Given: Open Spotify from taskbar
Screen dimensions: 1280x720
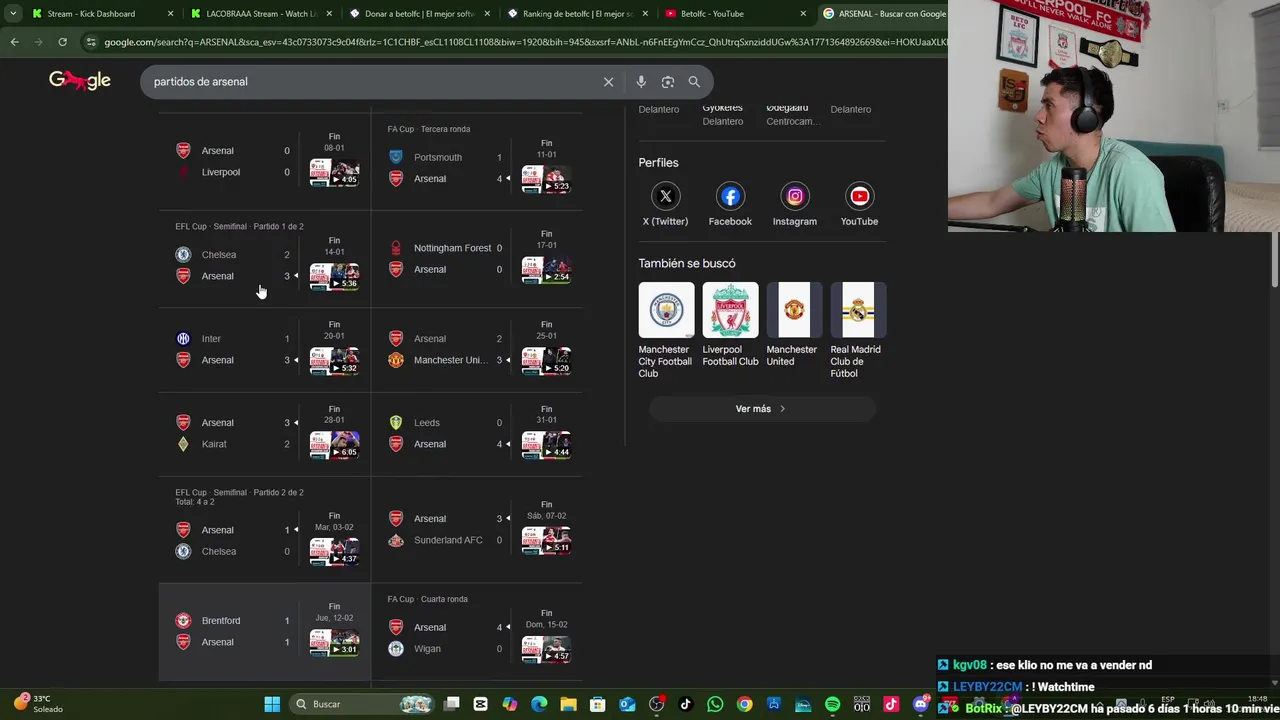Looking at the screenshot, I should coord(832,704).
